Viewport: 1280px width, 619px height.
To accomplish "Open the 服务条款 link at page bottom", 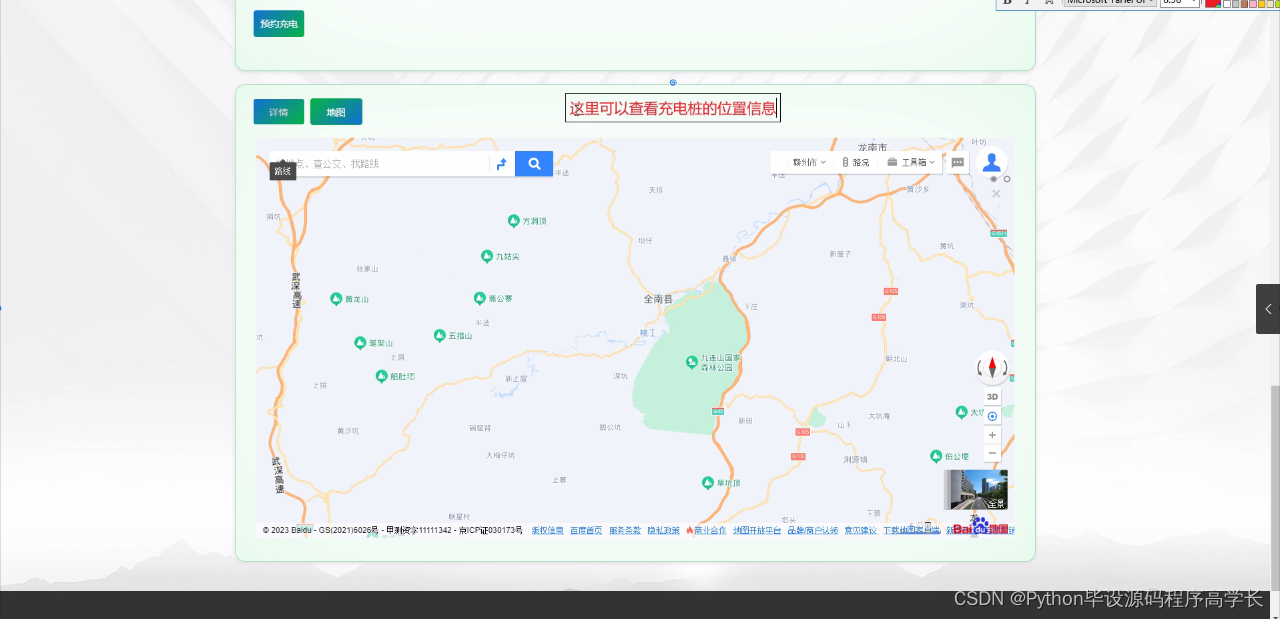I will 623,530.
